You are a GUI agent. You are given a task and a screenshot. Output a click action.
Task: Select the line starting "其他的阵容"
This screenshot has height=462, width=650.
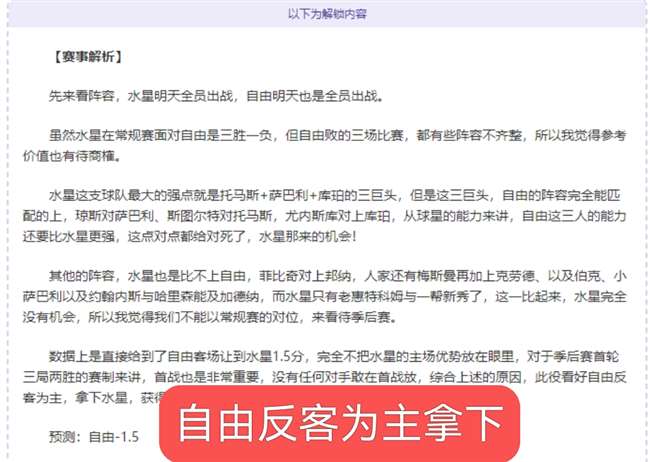337,276
